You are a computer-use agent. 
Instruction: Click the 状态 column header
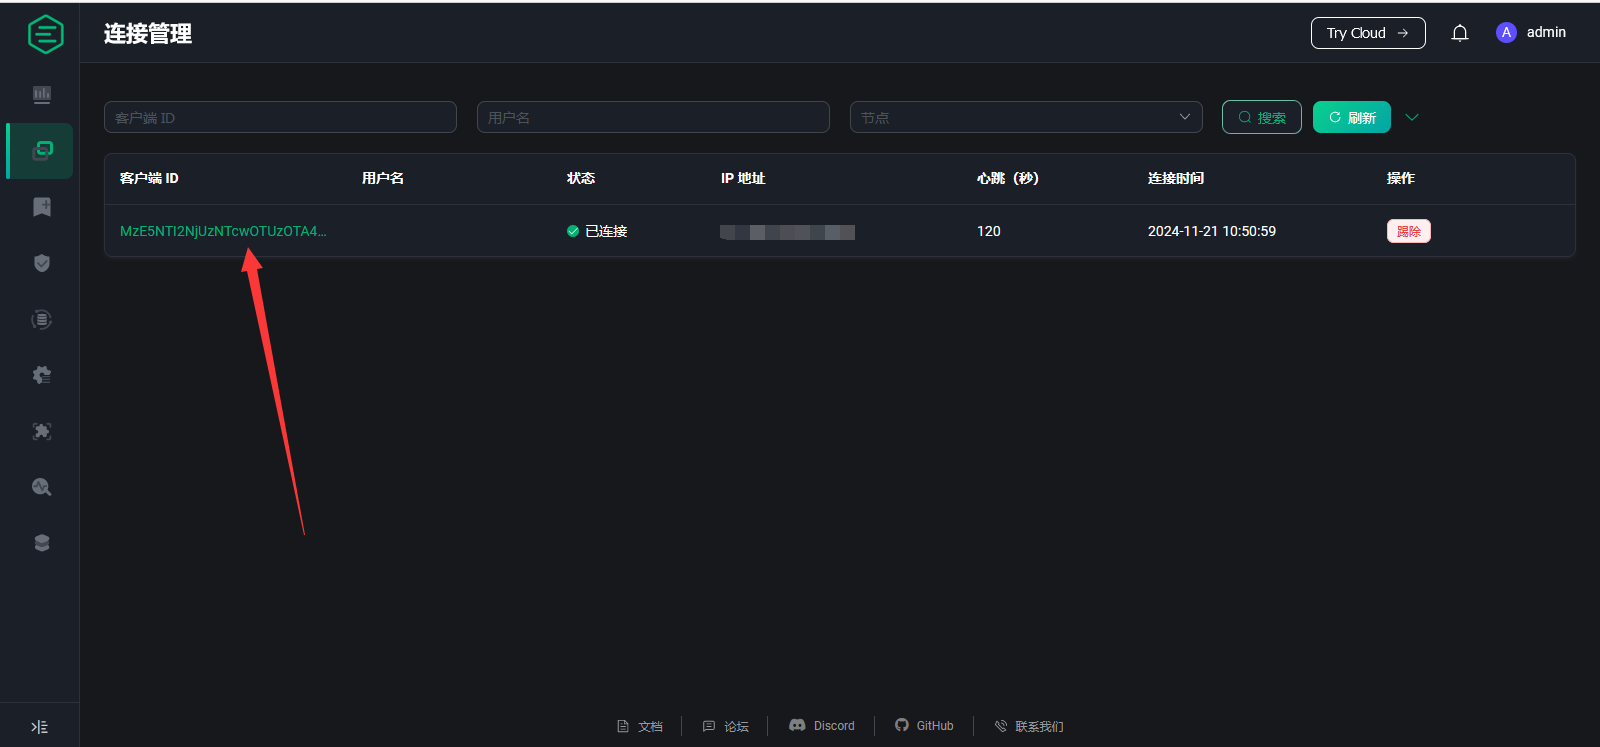coord(581,178)
